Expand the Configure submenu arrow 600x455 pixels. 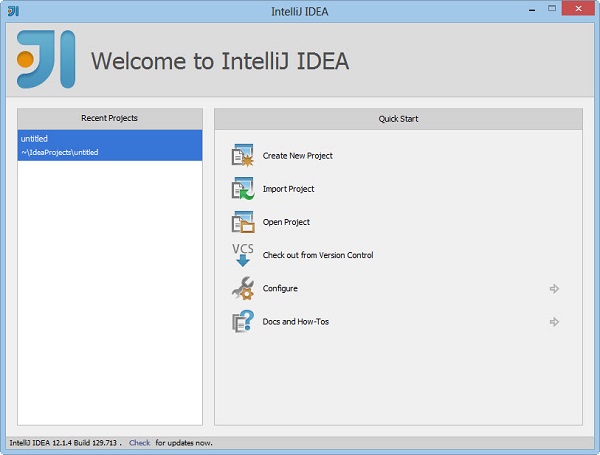554,289
